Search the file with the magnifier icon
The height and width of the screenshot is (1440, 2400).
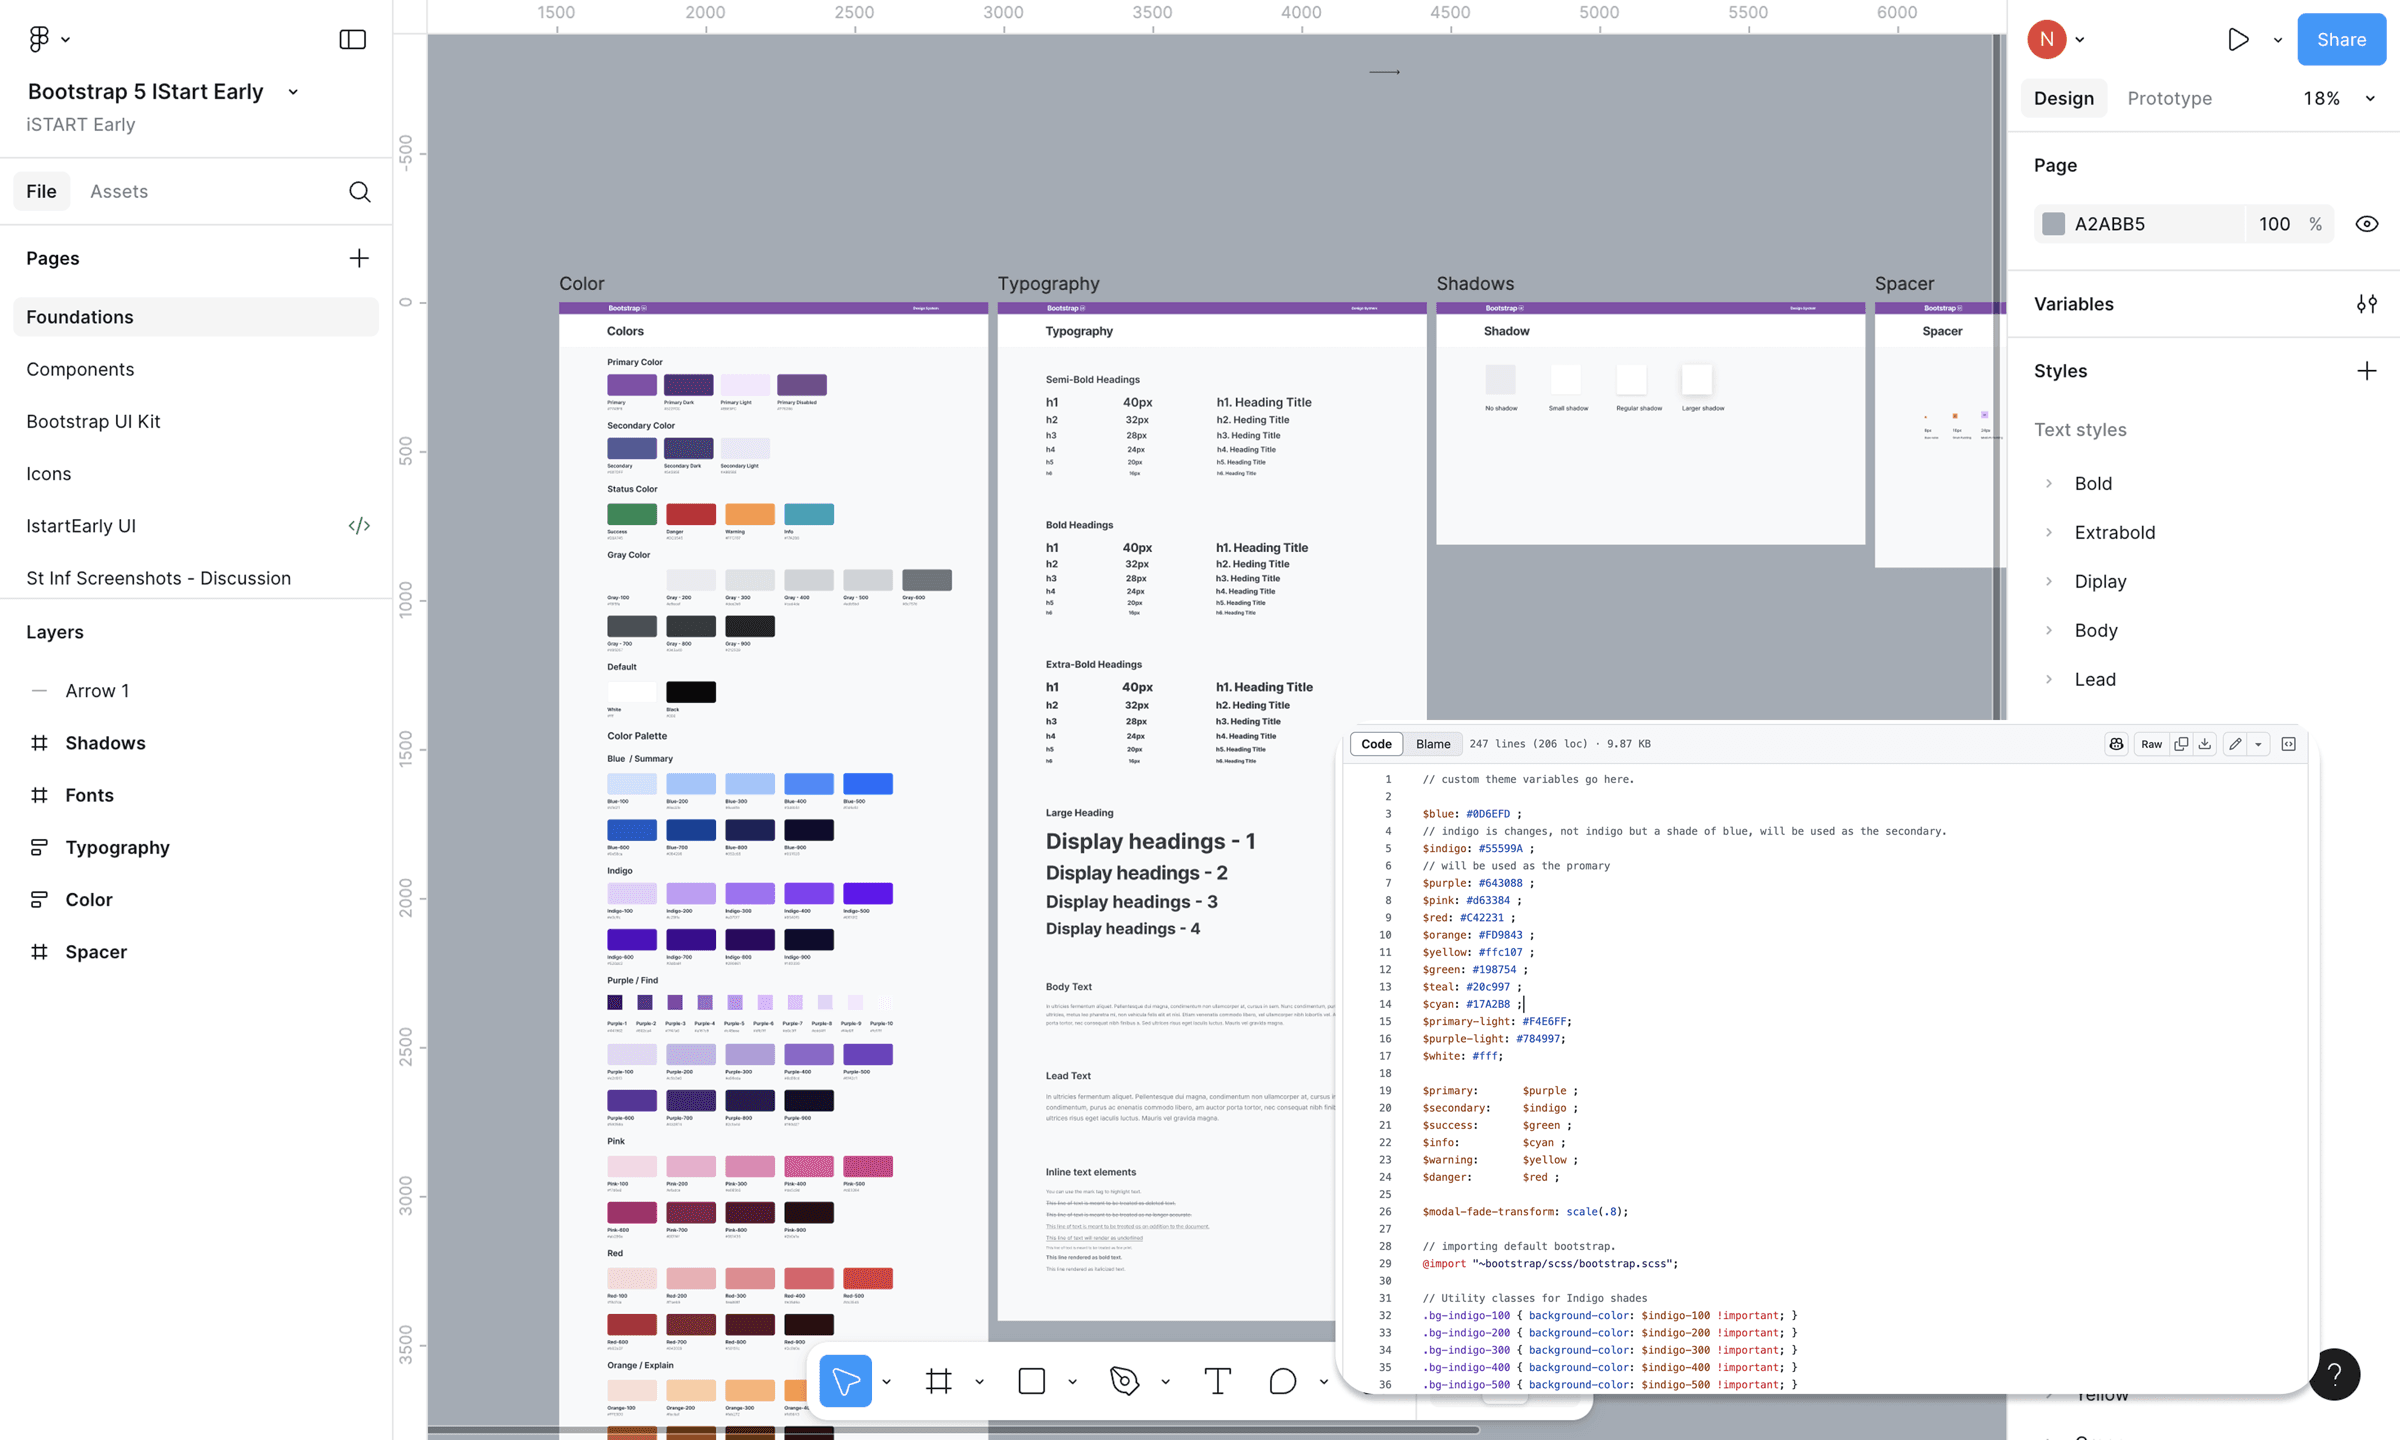click(x=360, y=192)
